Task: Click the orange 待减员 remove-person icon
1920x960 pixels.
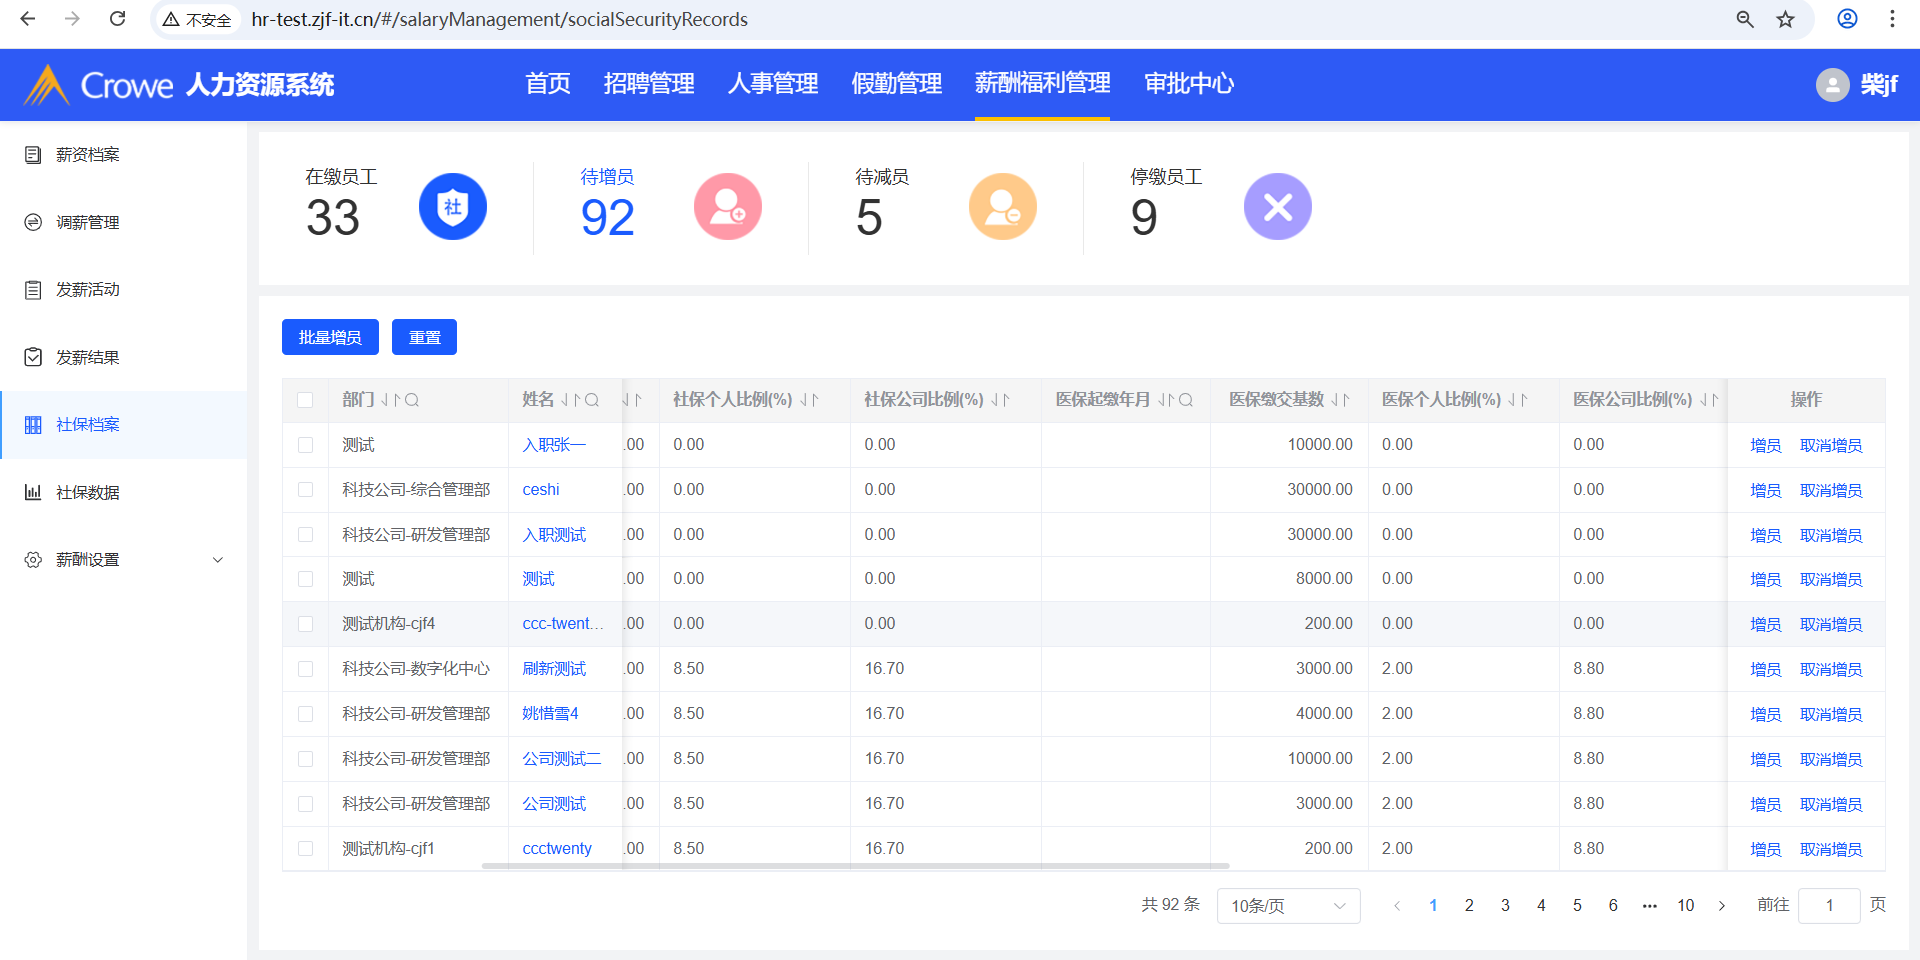Action: pos(1002,207)
